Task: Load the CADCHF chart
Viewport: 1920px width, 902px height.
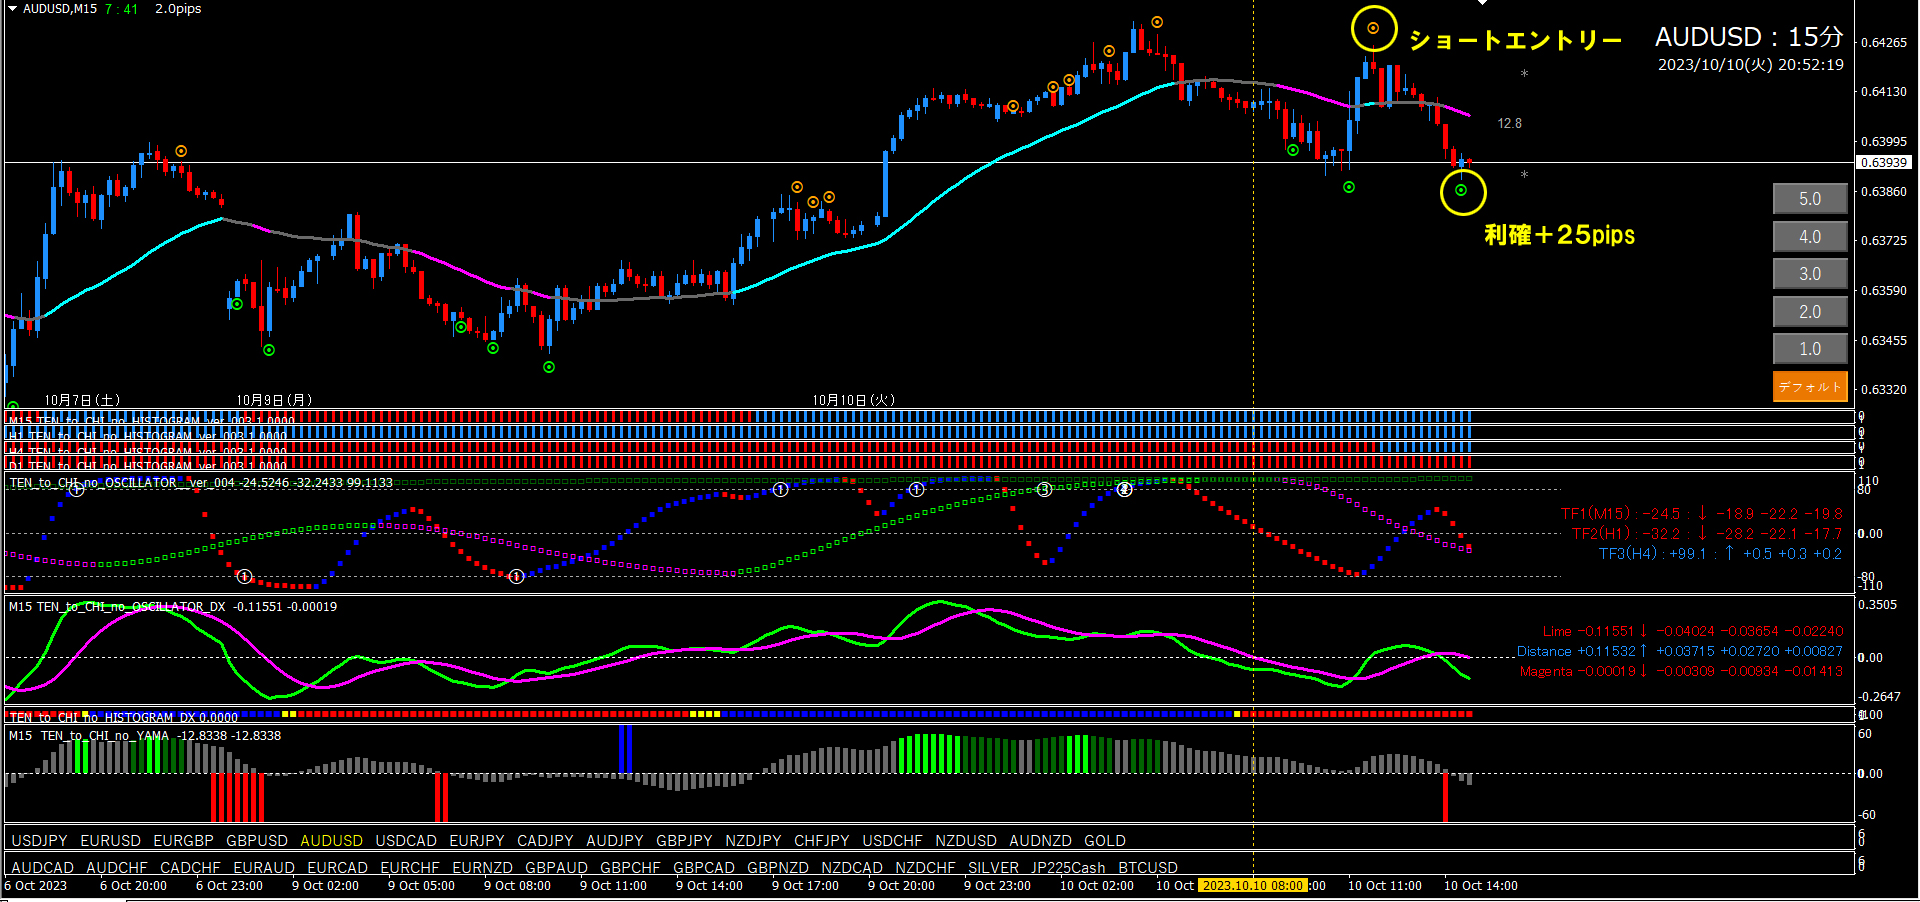Action: click(x=190, y=868)
